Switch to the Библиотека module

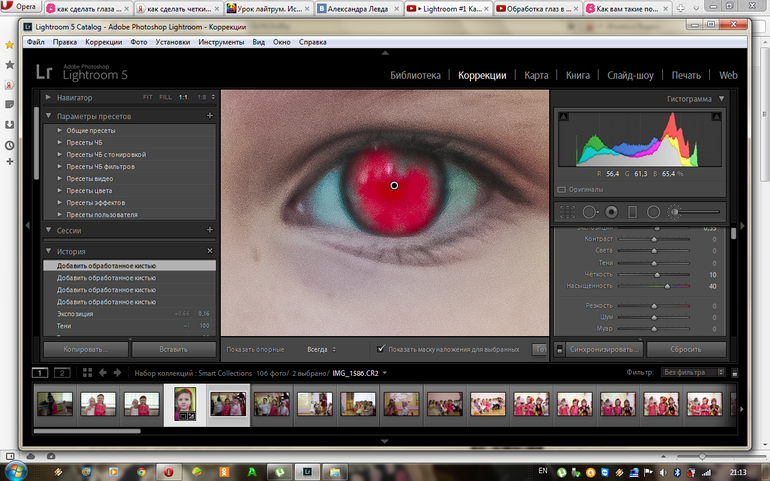(415, 75)
